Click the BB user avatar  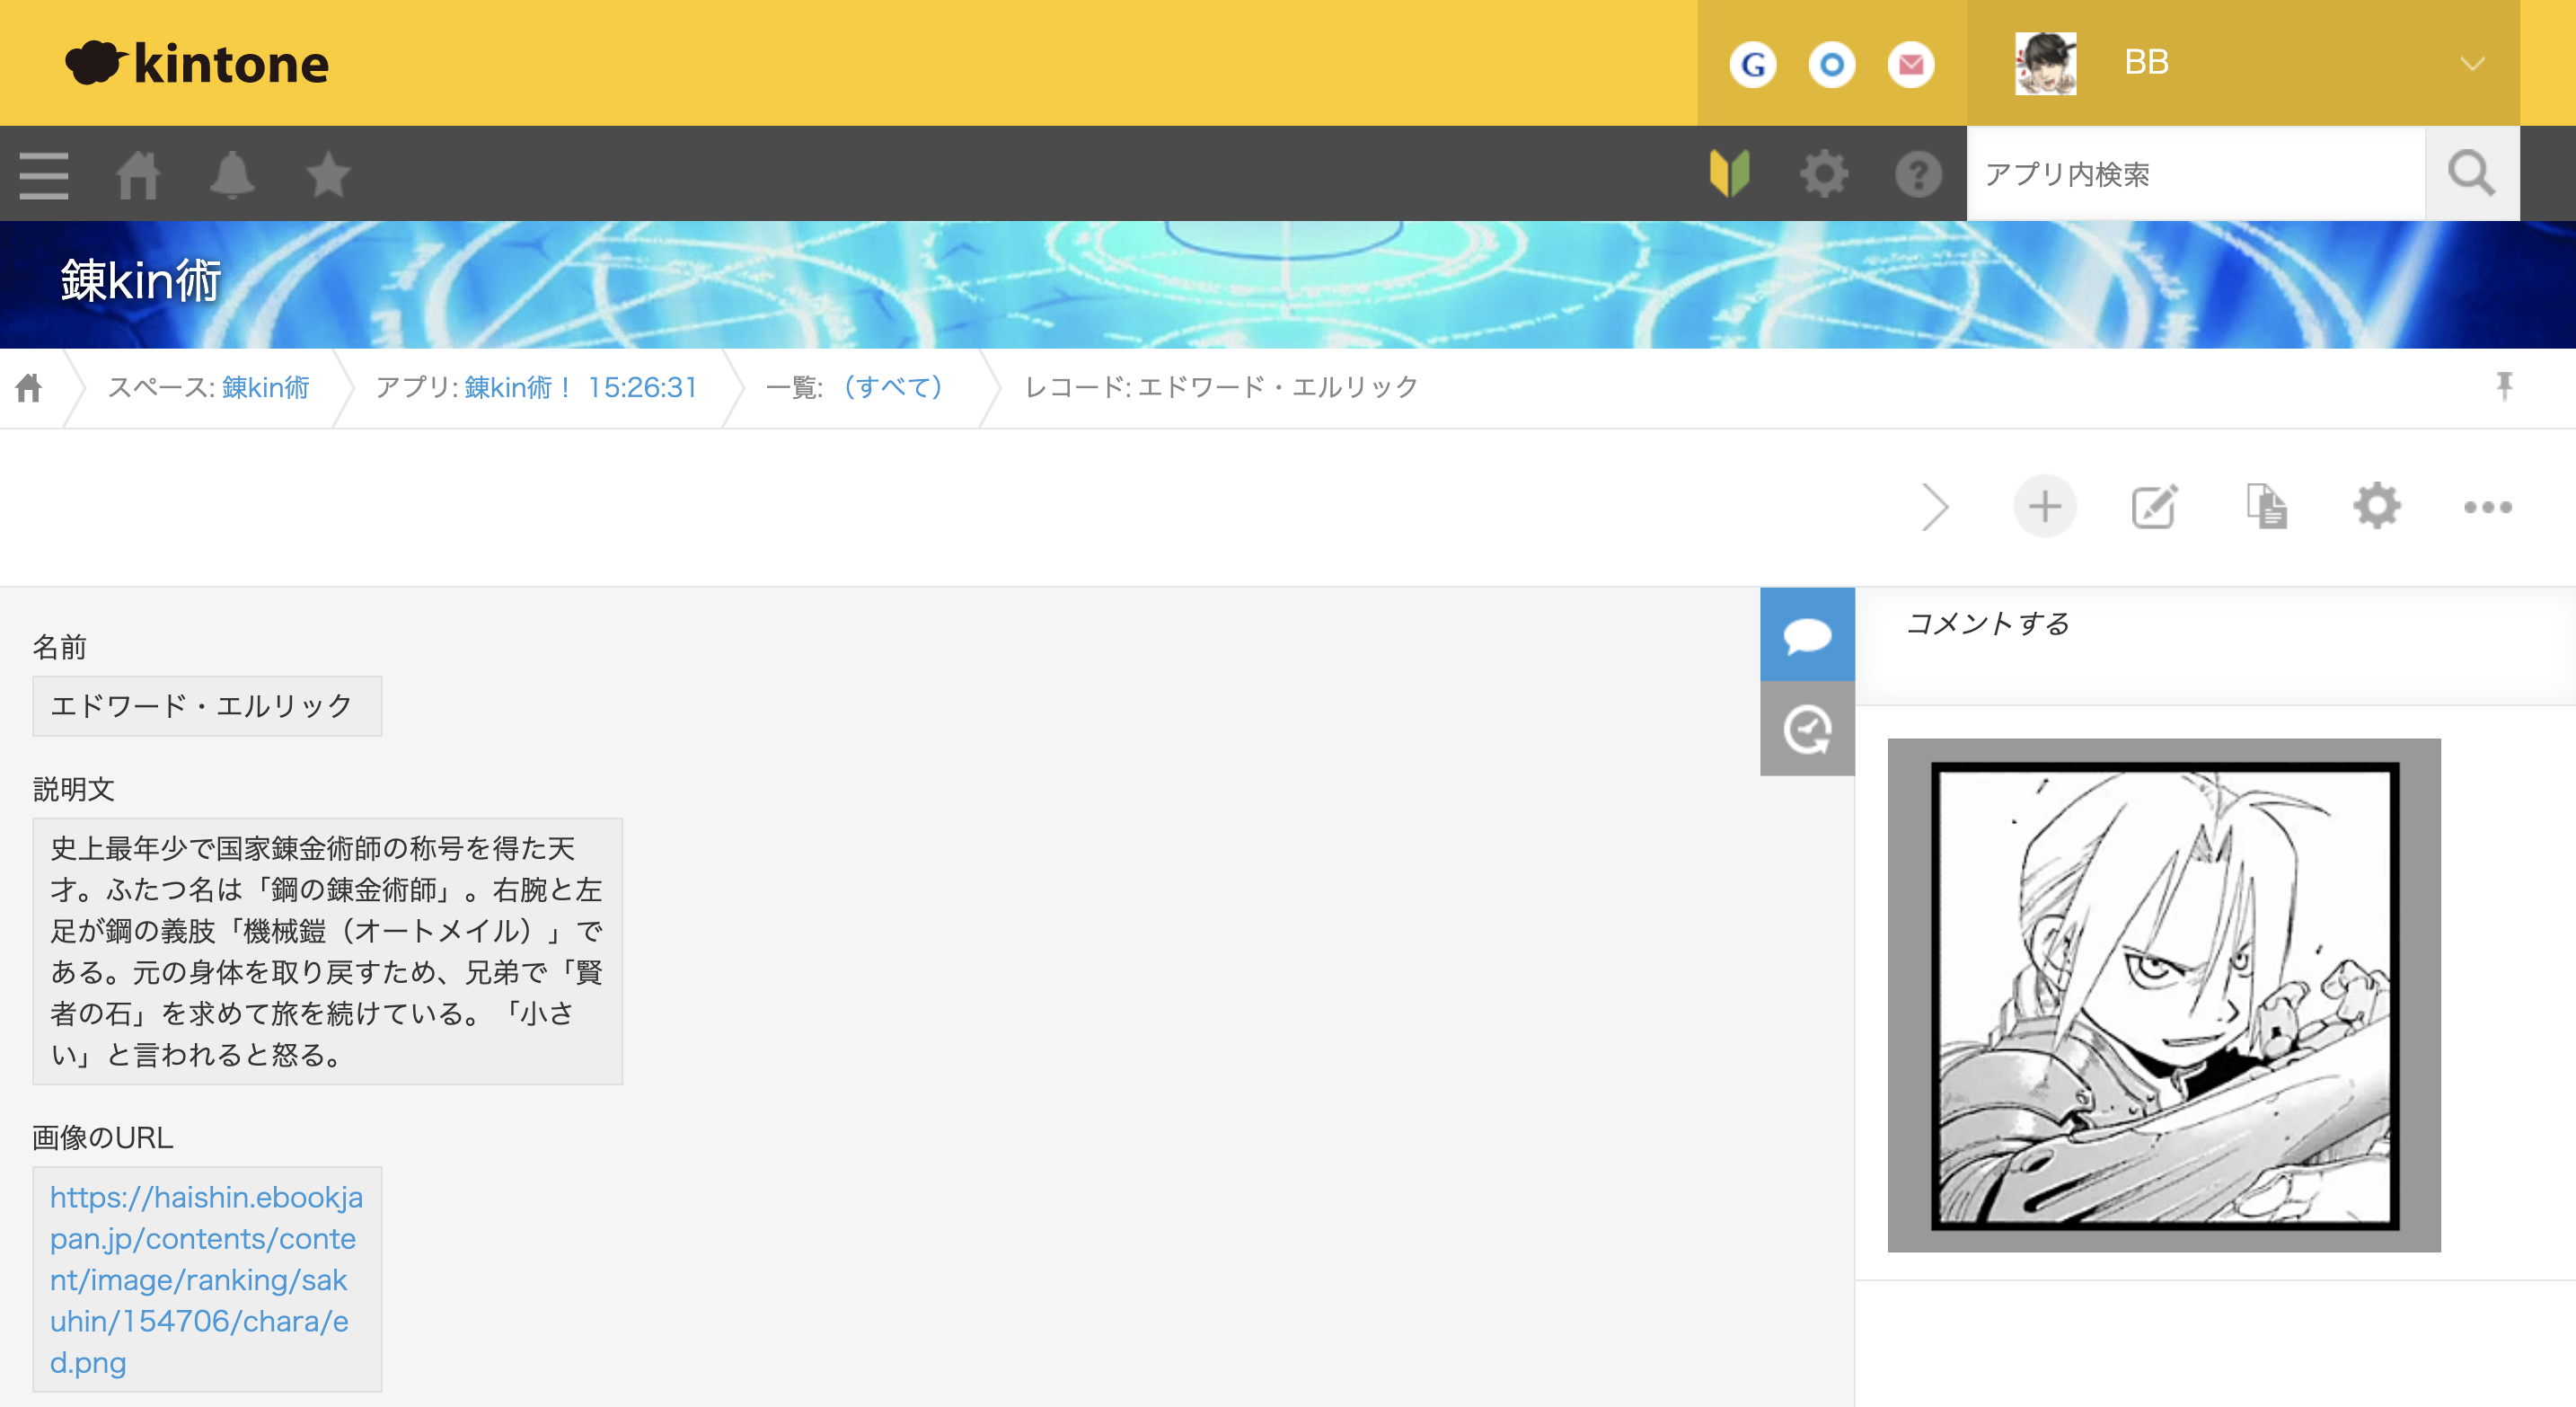(x=2045, y=63)
